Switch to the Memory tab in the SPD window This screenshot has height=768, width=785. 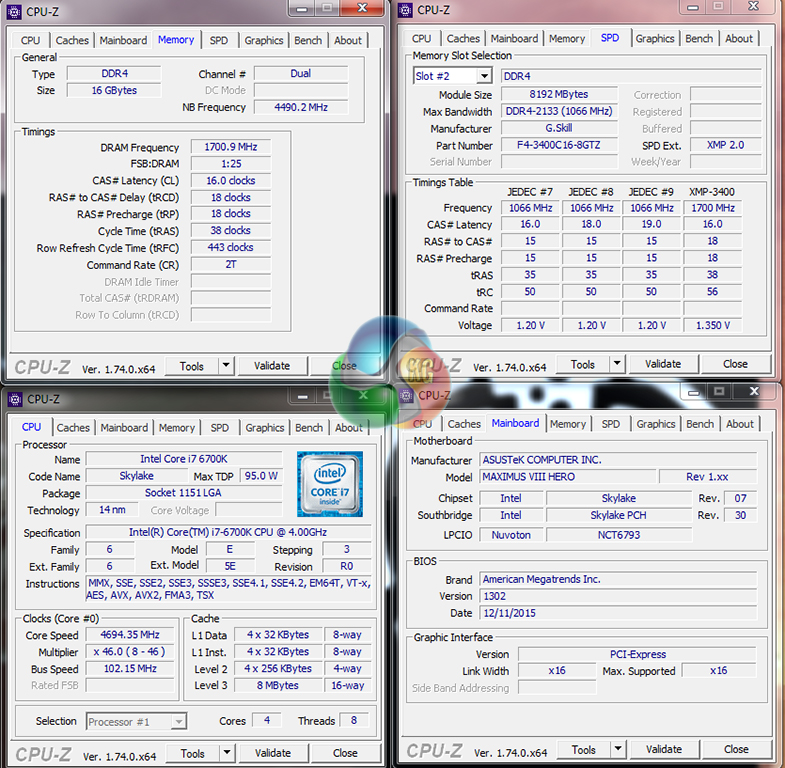[x=567, y=39]
